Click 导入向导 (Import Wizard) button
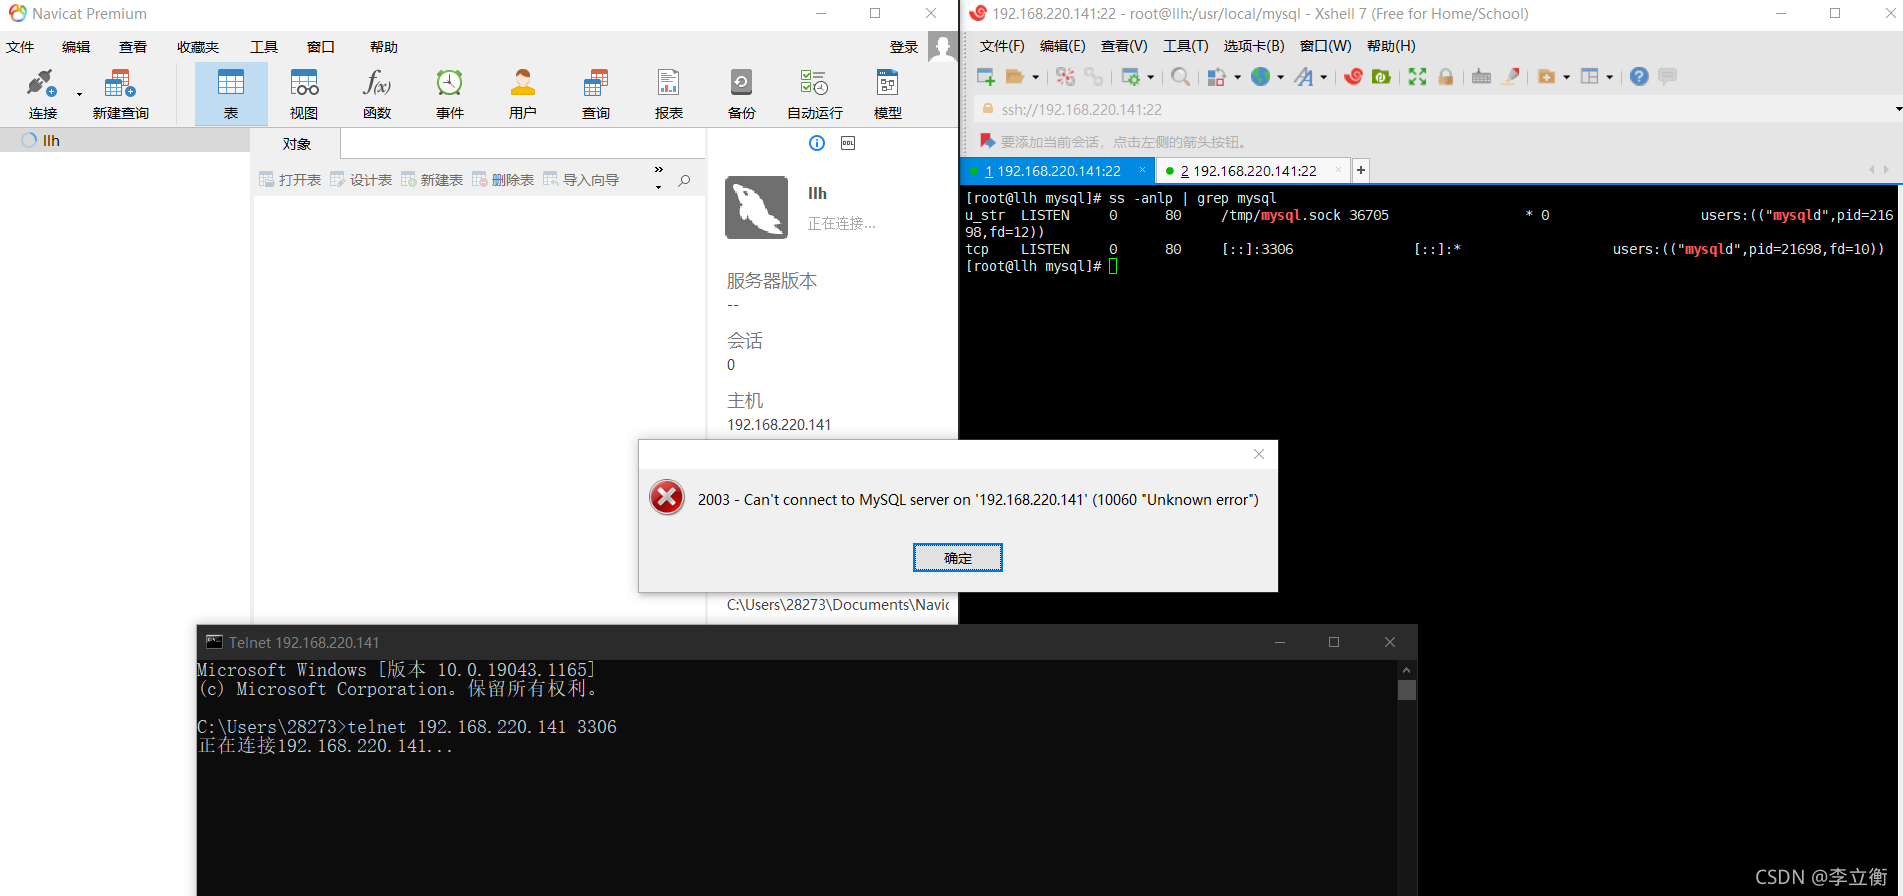This screenshot has width=1903, height=896. click(581, 180)
